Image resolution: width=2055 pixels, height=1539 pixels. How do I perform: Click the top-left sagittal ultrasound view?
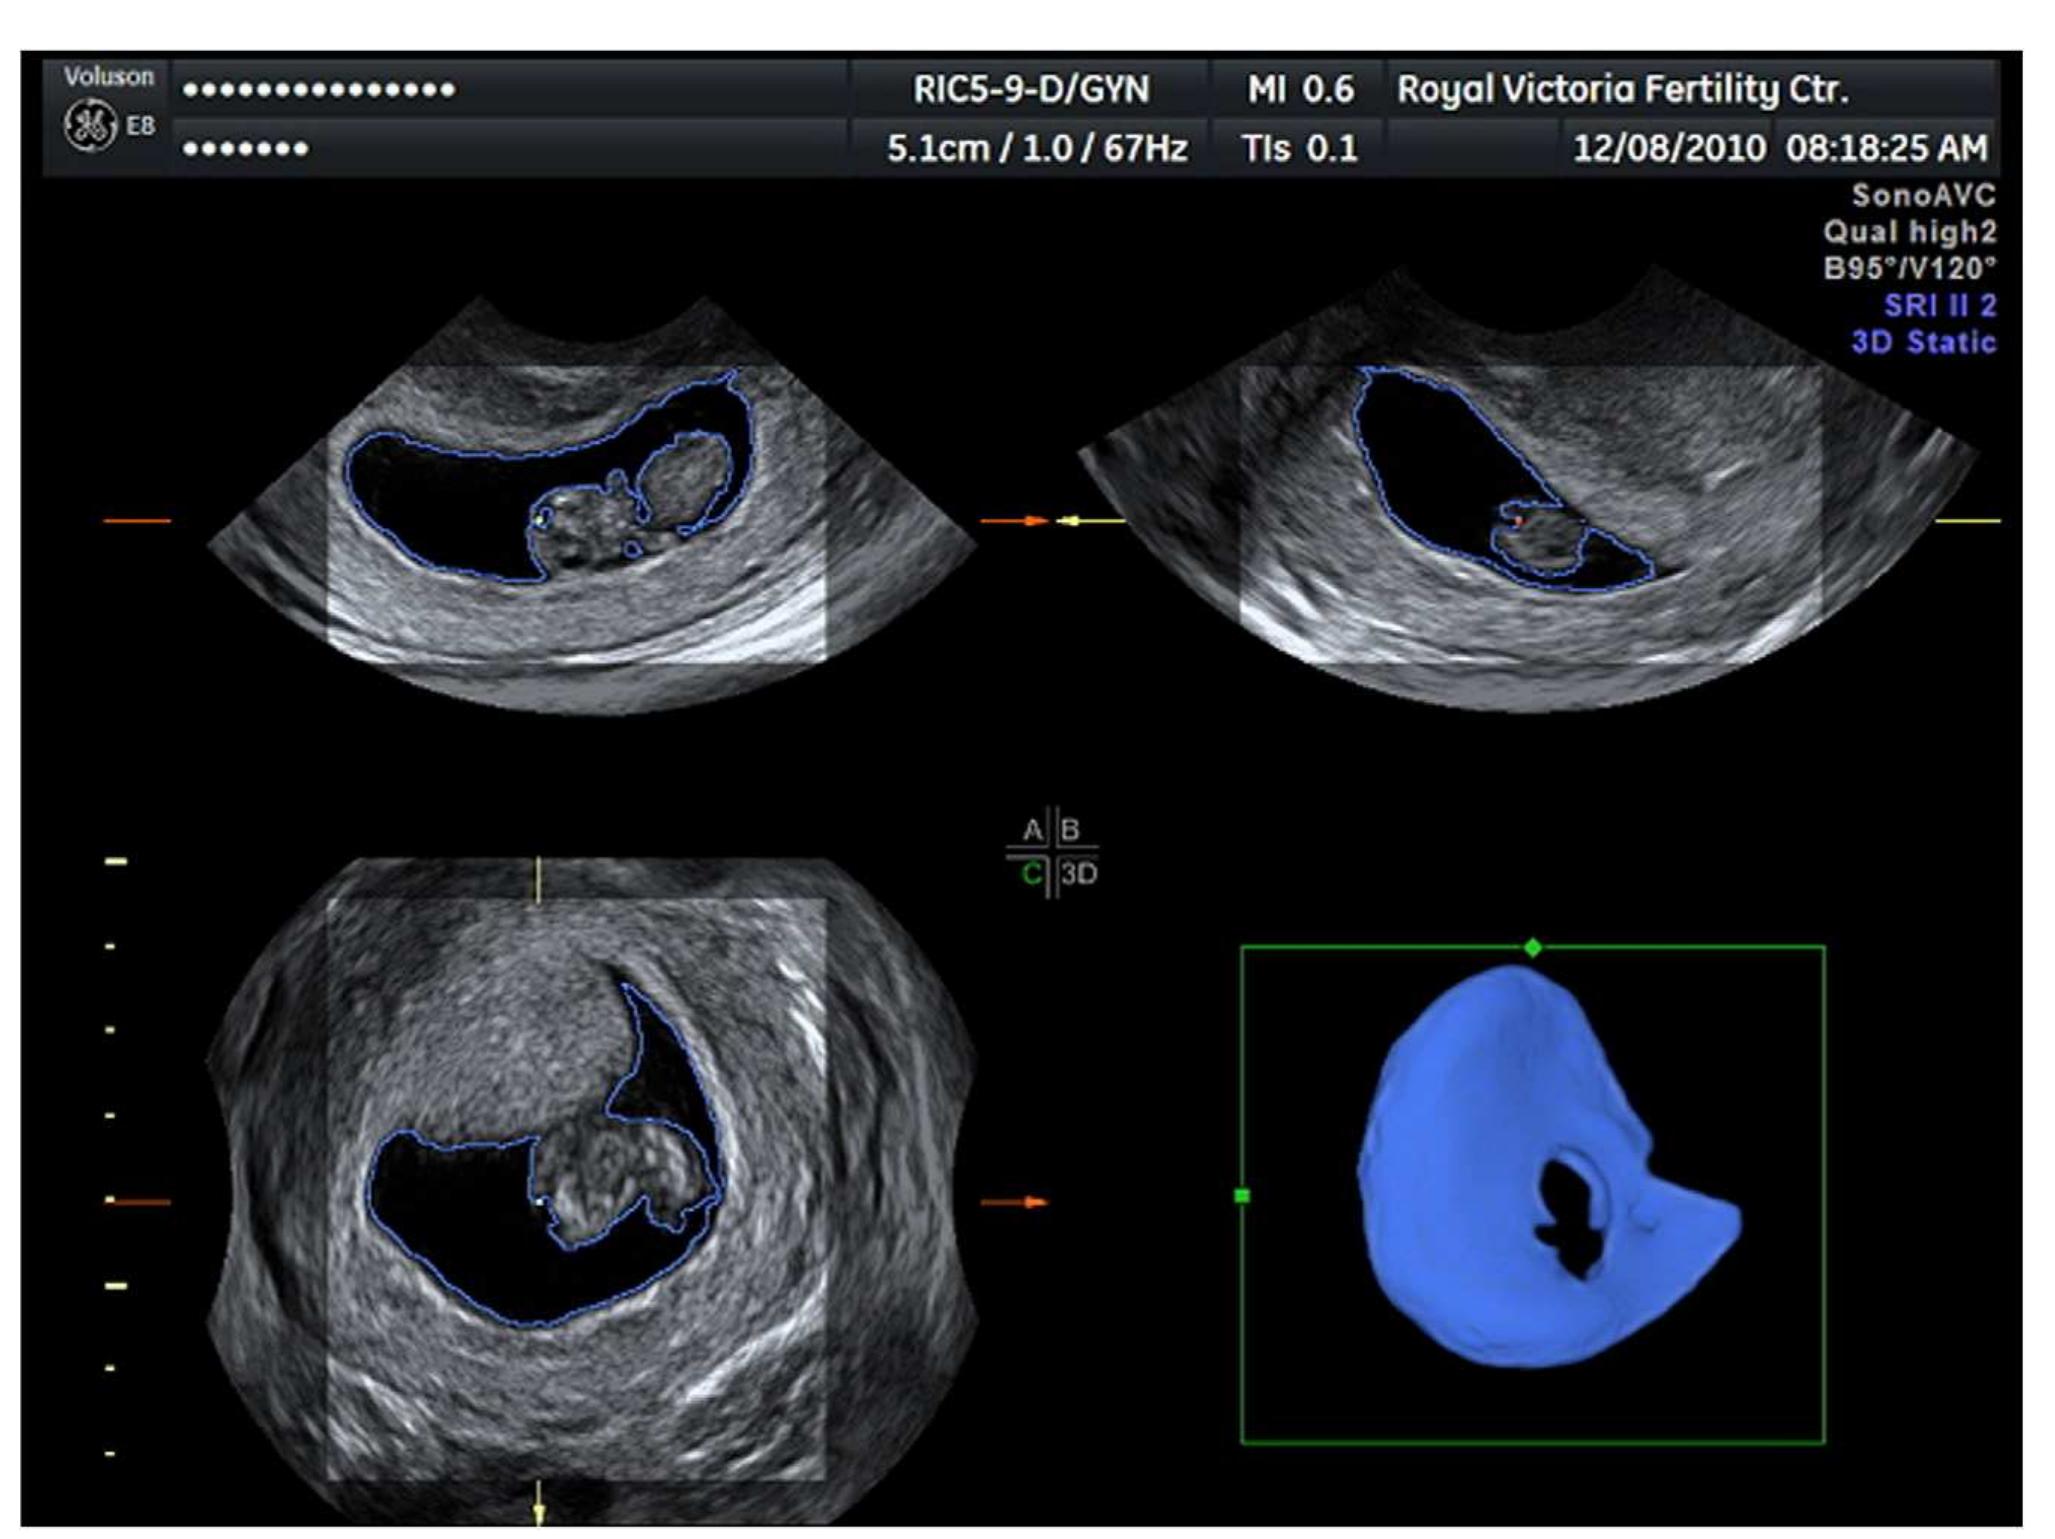click(x=590, y=505)
